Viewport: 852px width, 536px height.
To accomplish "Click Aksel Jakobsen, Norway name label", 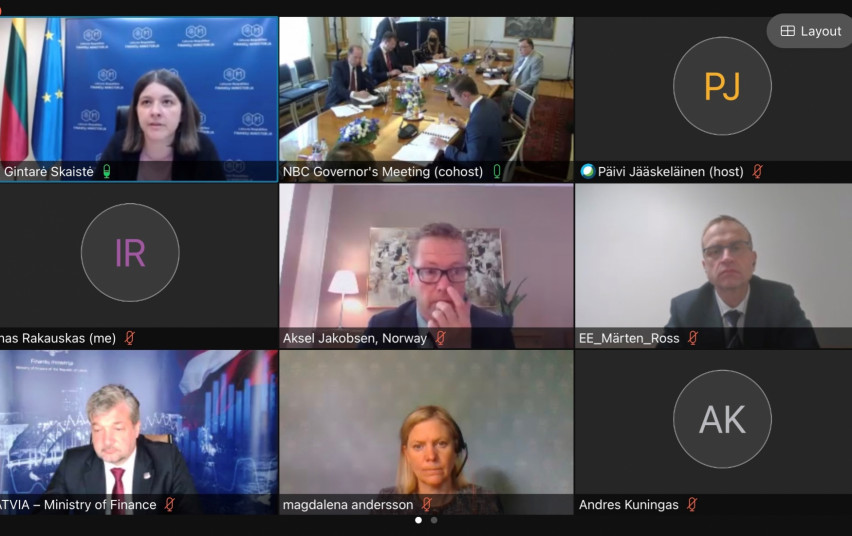I will 355,338.
